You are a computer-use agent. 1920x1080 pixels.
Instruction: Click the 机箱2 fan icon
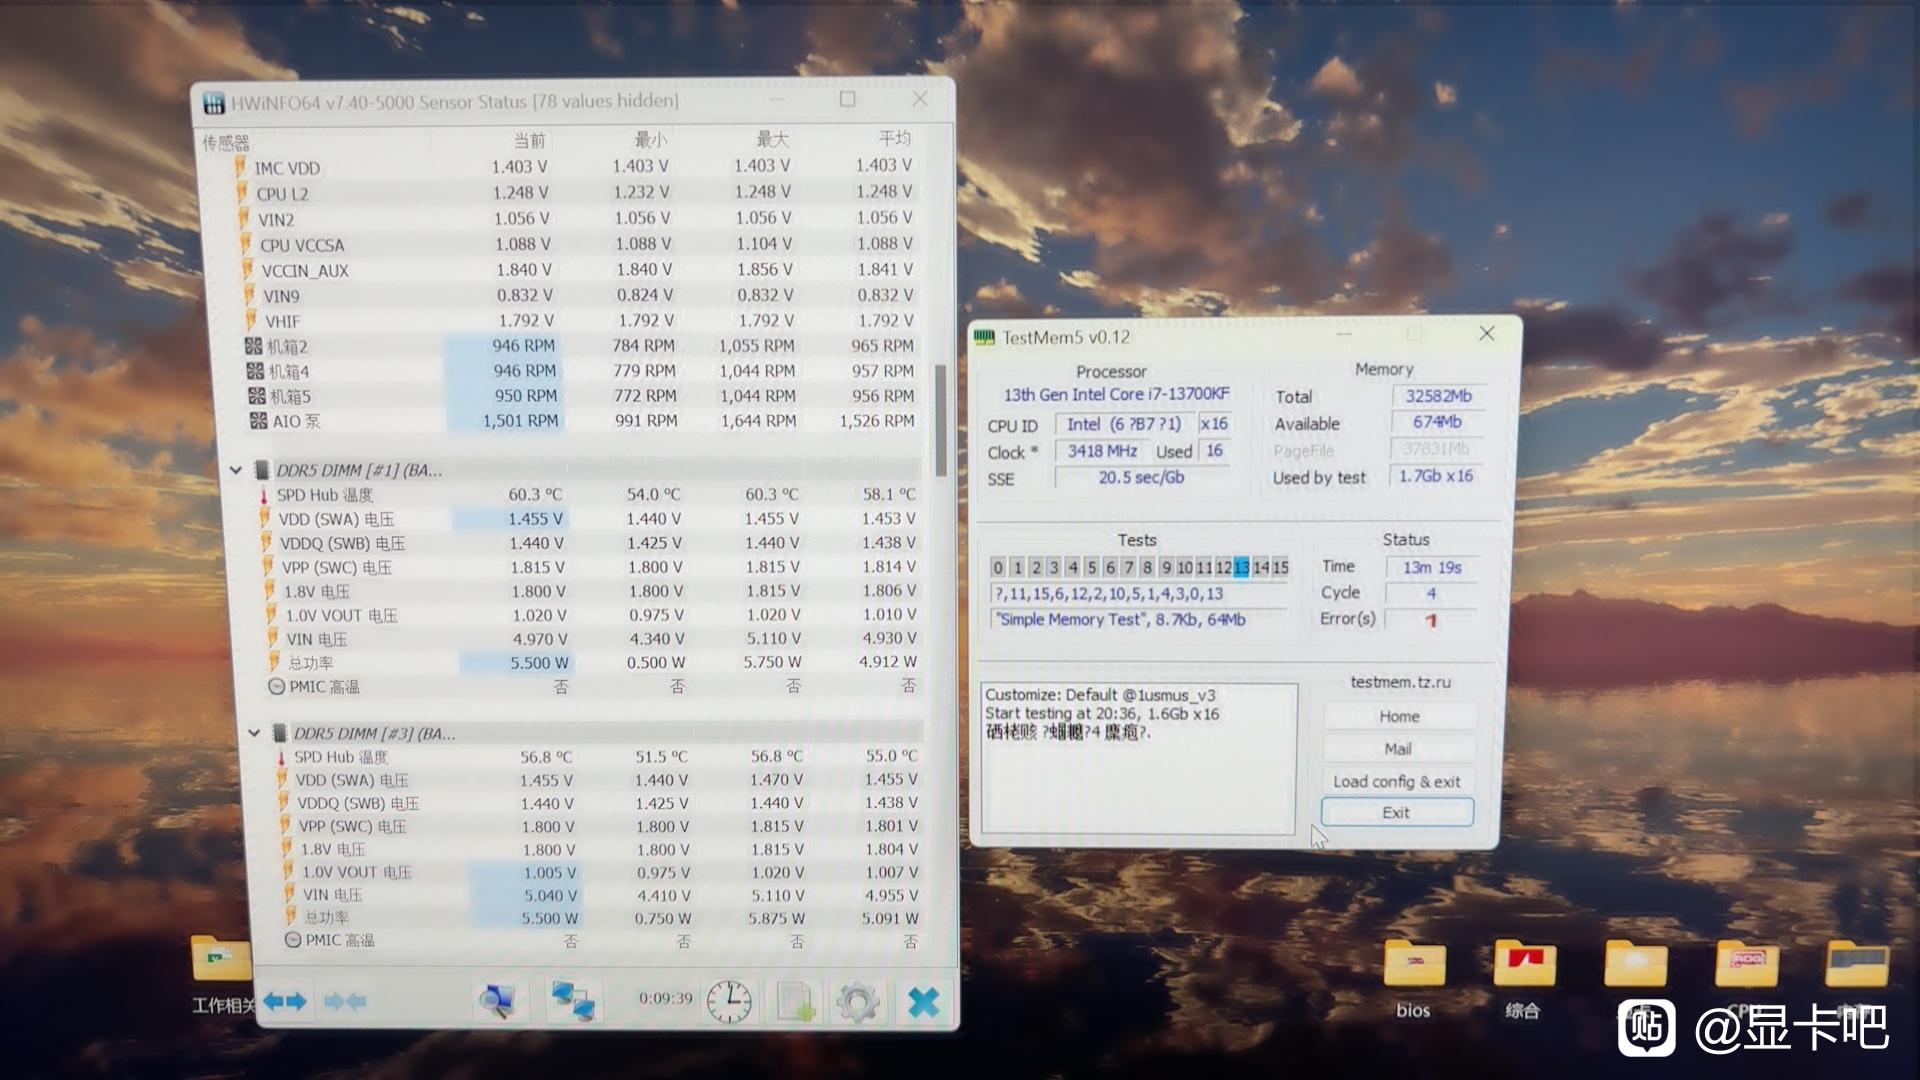click(x=254, y=346)
